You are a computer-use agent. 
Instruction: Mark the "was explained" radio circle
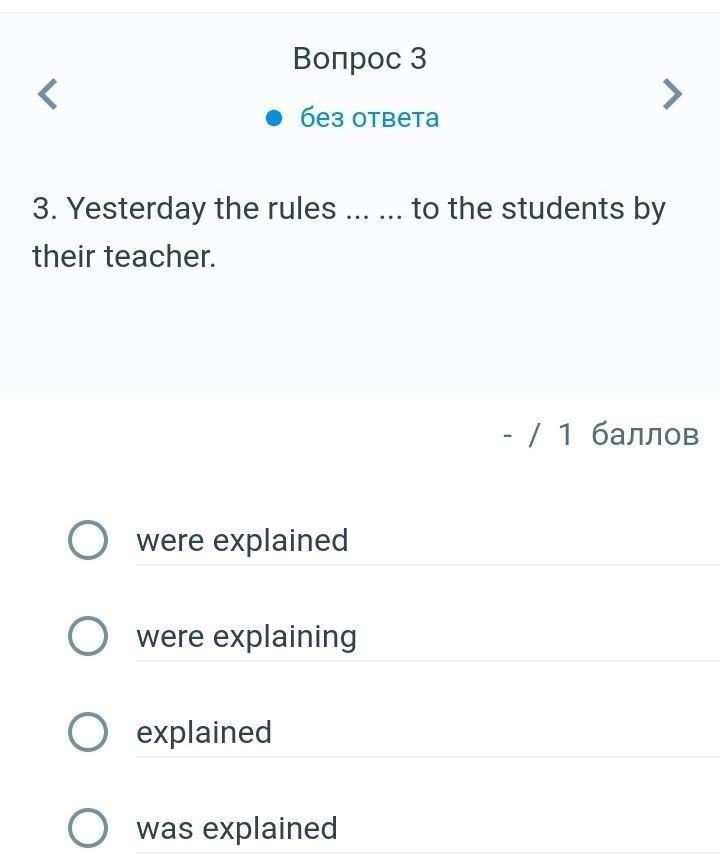(x=88, y=828)
